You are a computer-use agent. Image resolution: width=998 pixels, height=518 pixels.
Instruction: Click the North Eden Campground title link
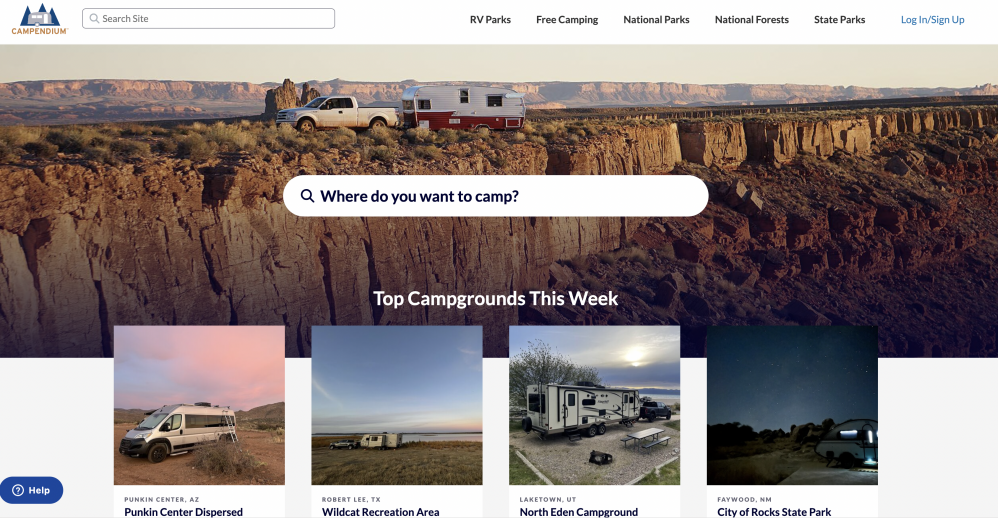579,512
